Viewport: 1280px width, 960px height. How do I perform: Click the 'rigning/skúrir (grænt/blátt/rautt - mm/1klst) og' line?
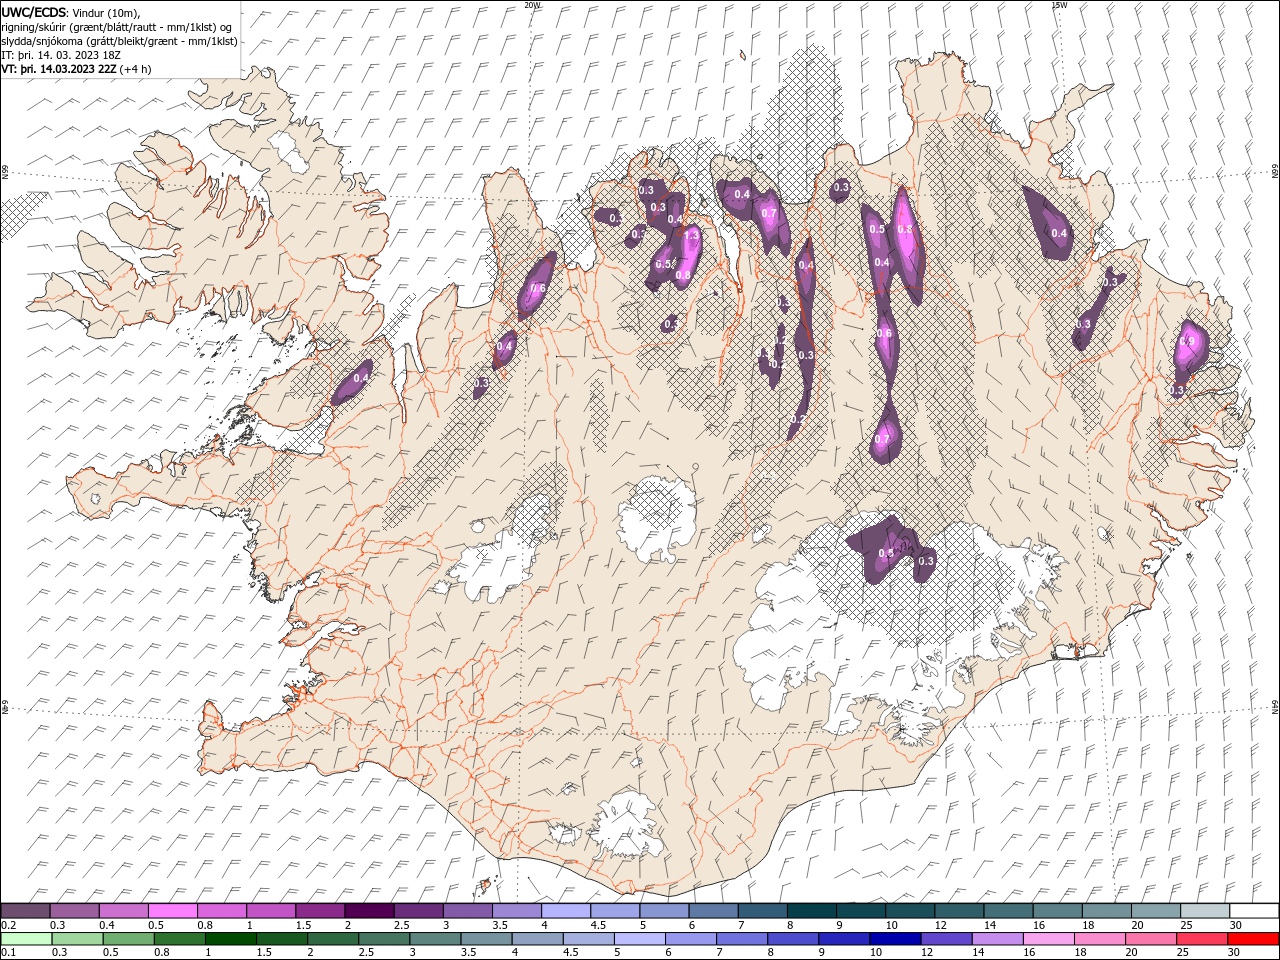pos(118,26)
